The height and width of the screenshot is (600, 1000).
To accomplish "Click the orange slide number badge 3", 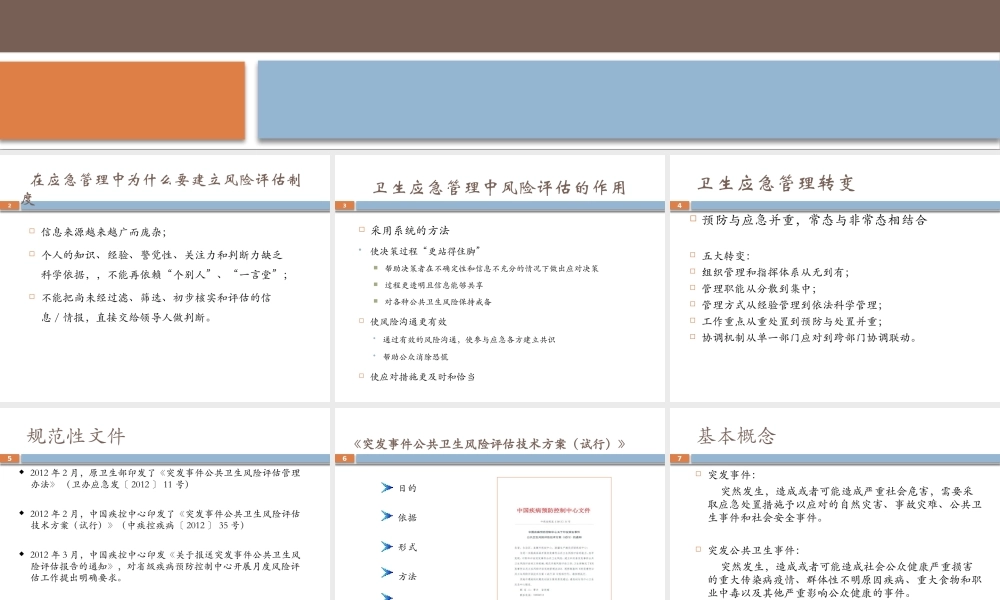I will [x=344, y=205].
